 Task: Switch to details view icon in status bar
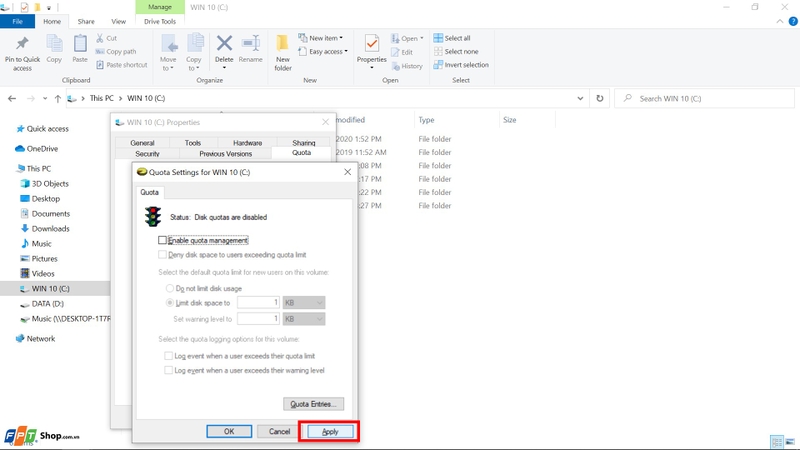coord(777,442)
